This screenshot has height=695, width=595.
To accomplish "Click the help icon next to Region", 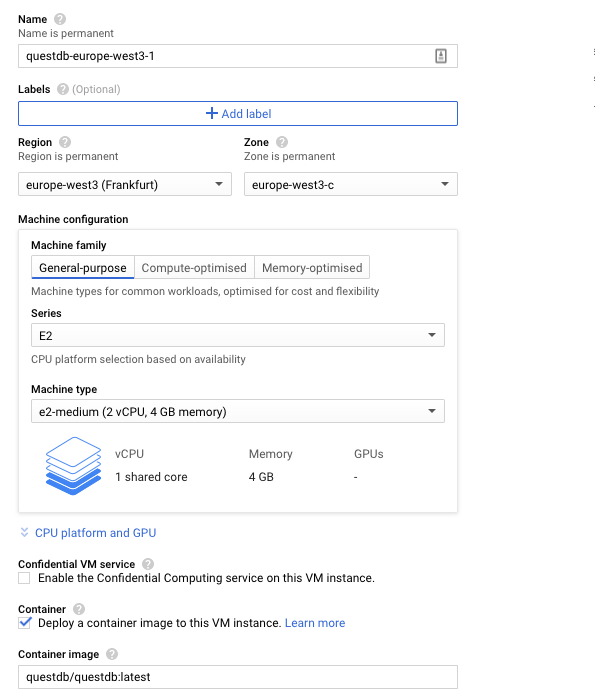I will click(x=65, y=142).
